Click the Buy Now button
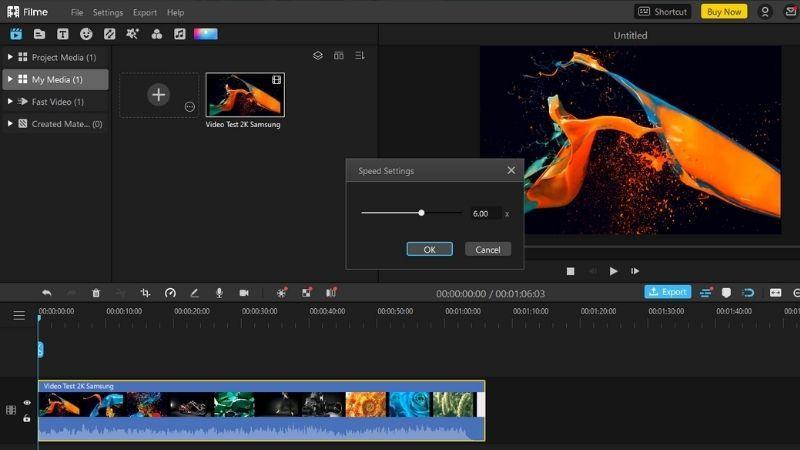 [x=724, y=12]
